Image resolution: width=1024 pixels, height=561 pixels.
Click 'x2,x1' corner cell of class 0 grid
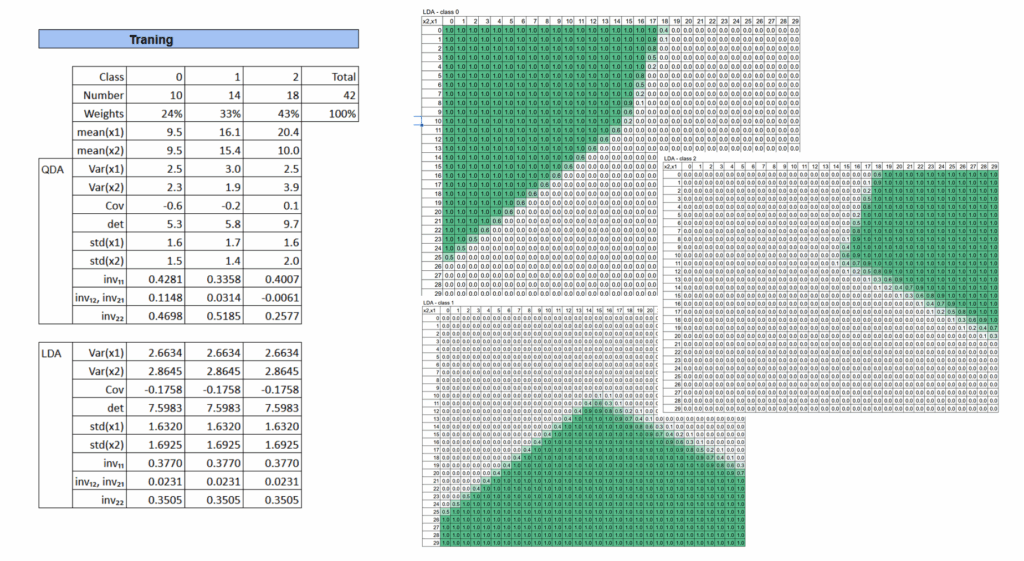[x=430, y=22]
